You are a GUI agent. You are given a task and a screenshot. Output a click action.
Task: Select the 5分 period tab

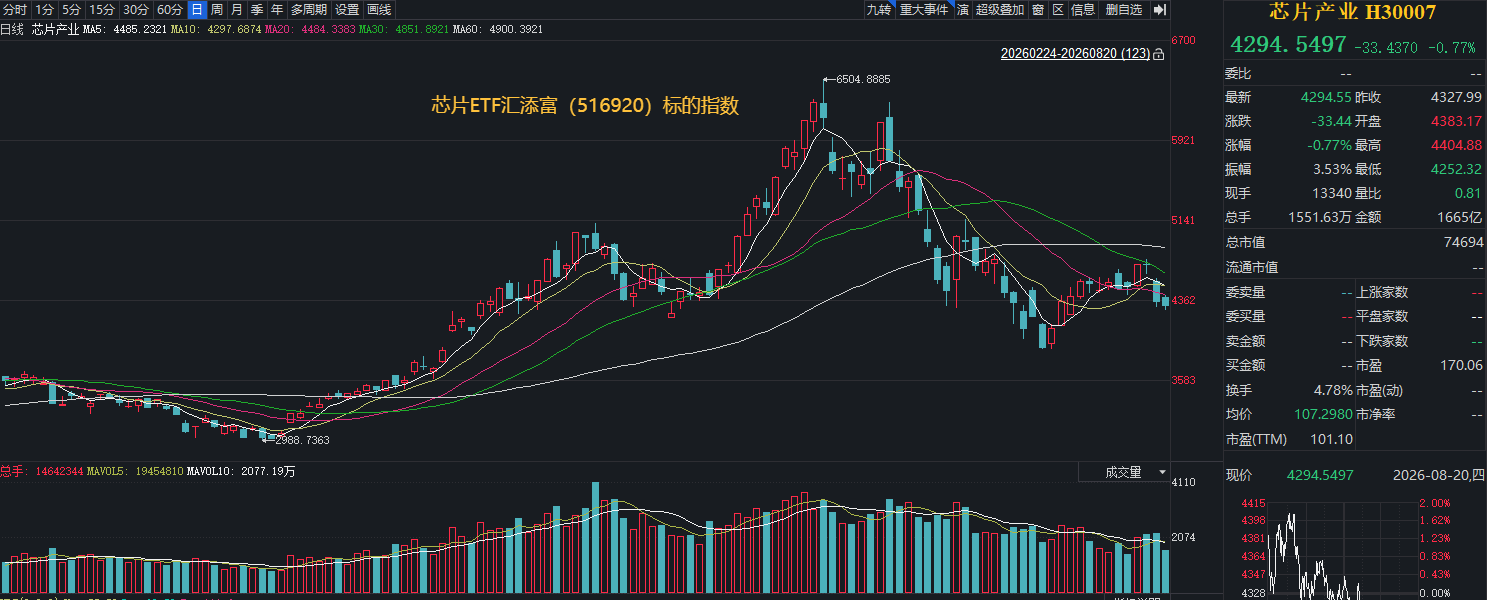point(71,9)
